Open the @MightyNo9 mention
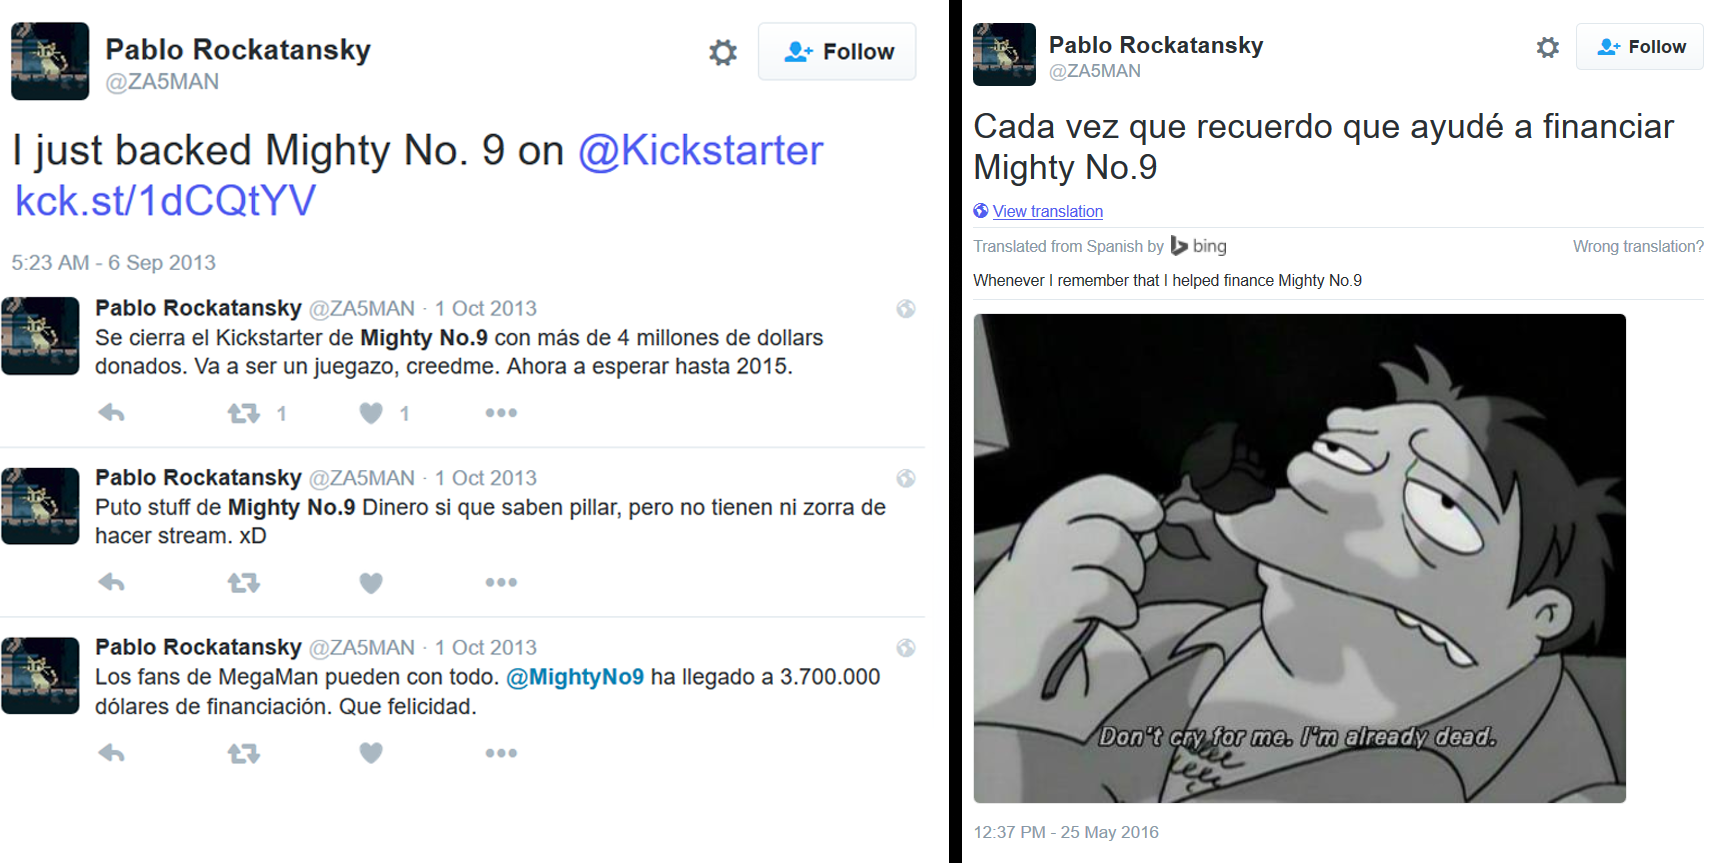The height and width of the screenshot is (863, 1712). pos(575,677)
